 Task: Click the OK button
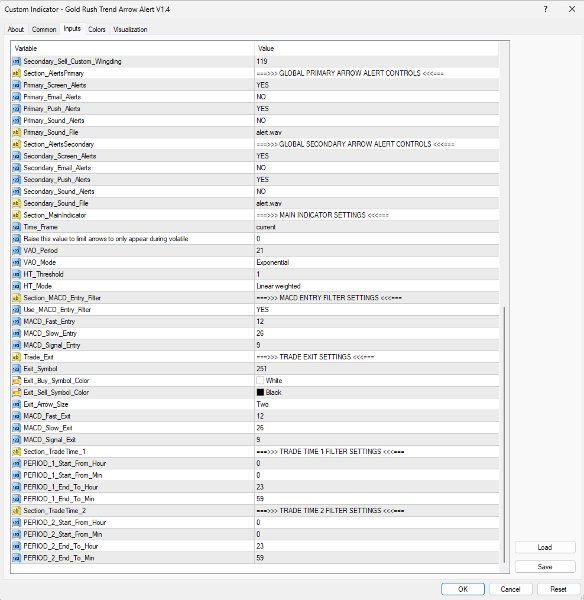[463, 589]
